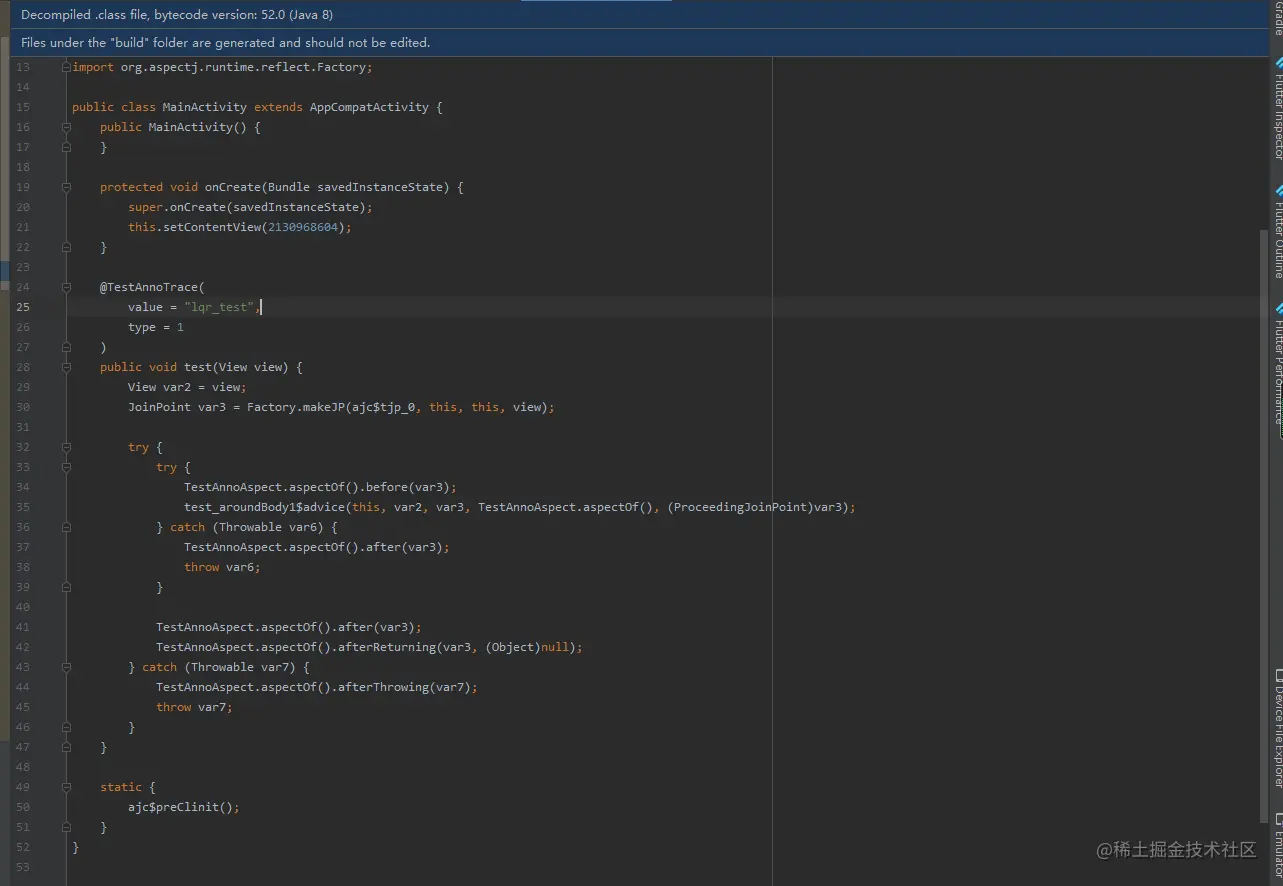
Task: Click fold end marker on line 22
Action: (66, 247)
